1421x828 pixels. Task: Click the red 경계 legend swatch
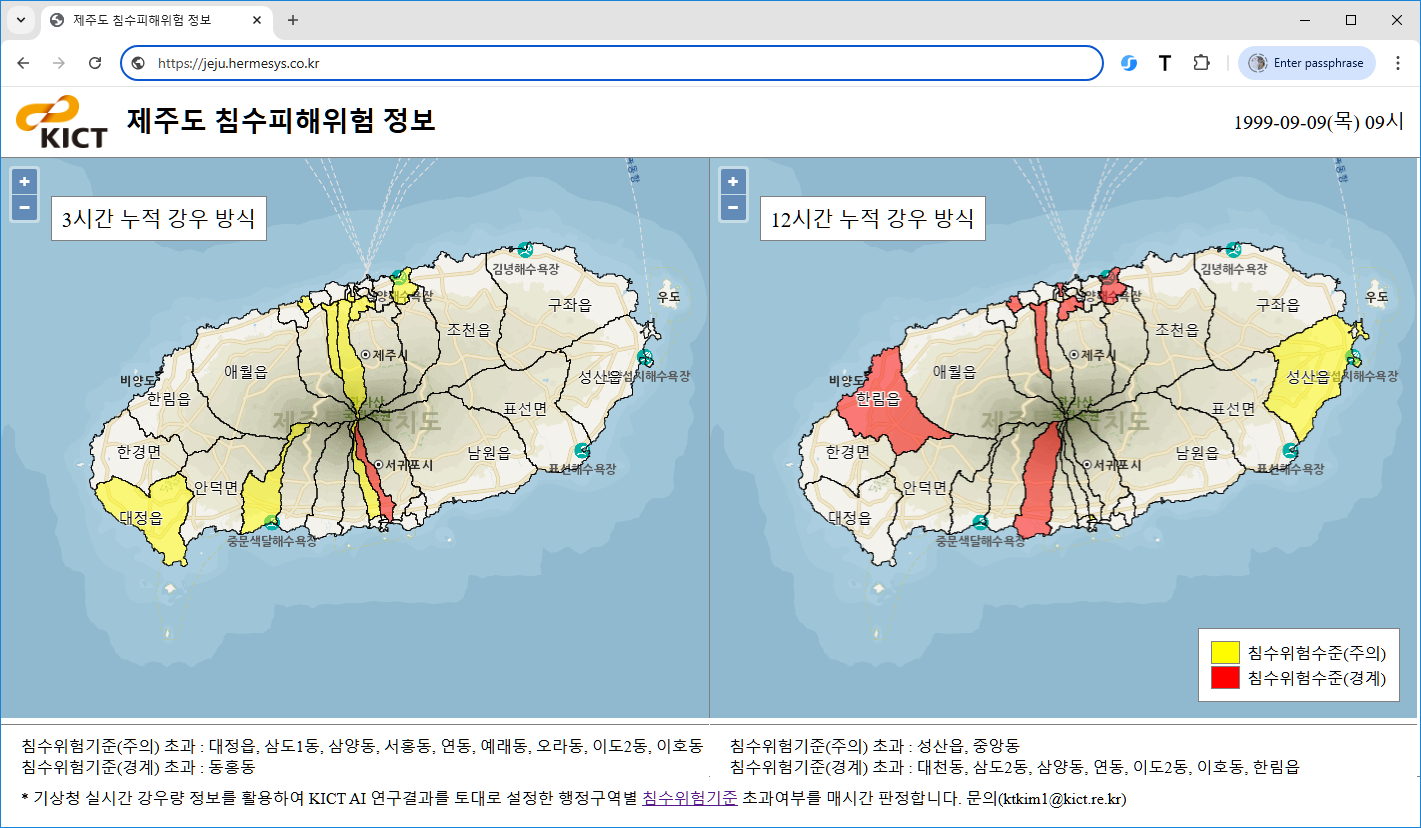coord(1225,678)
